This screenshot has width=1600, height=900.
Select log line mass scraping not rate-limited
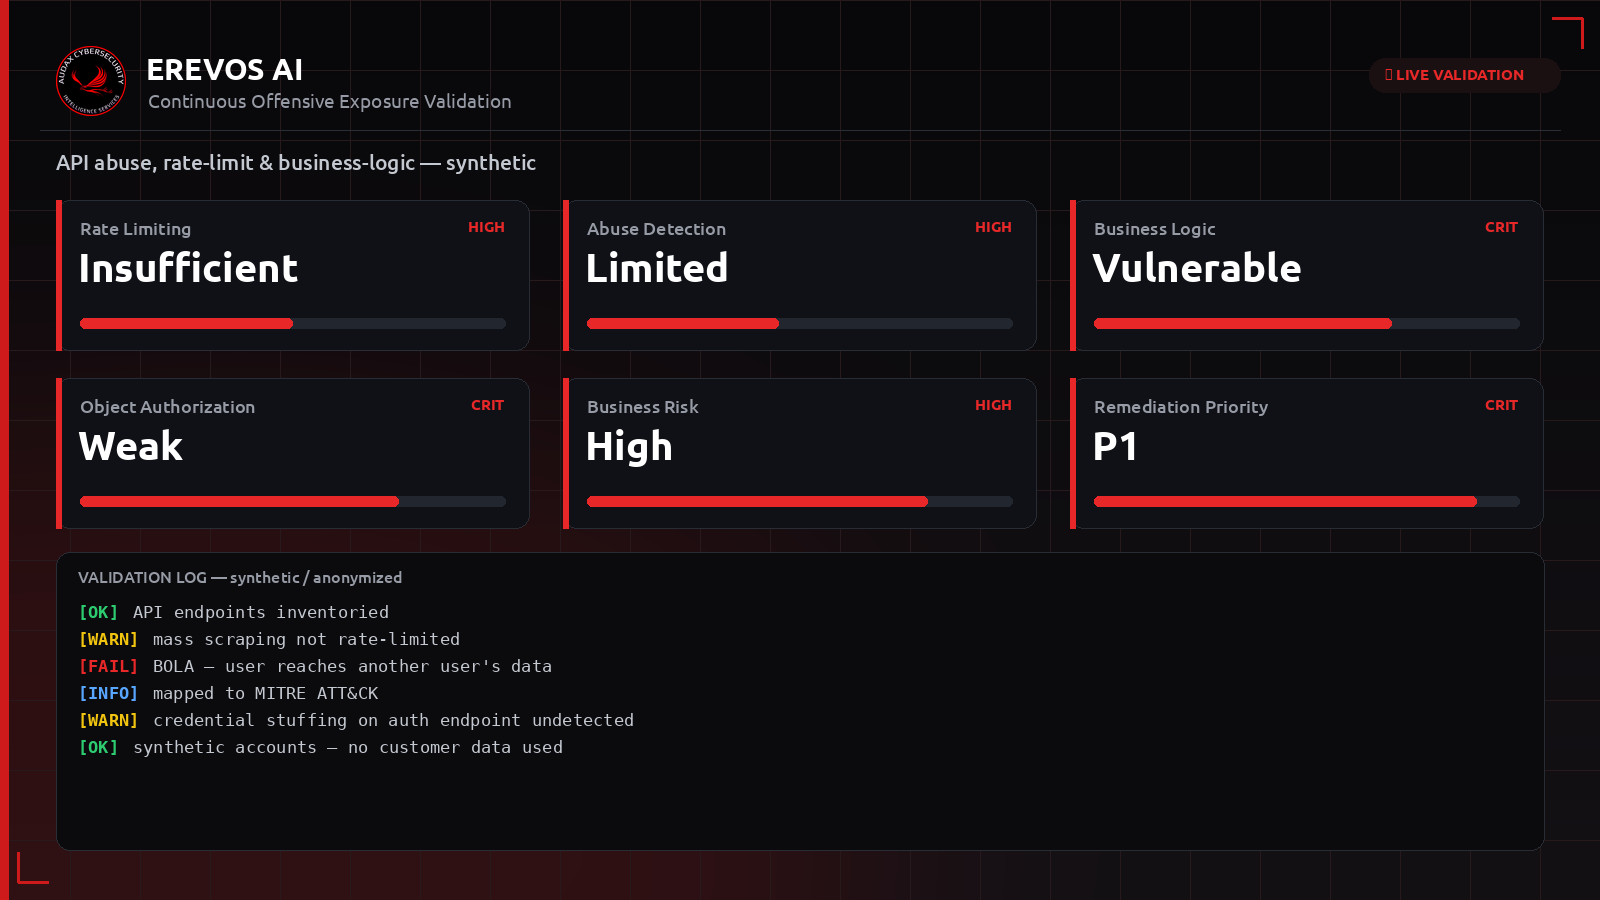tap(269, 639)
